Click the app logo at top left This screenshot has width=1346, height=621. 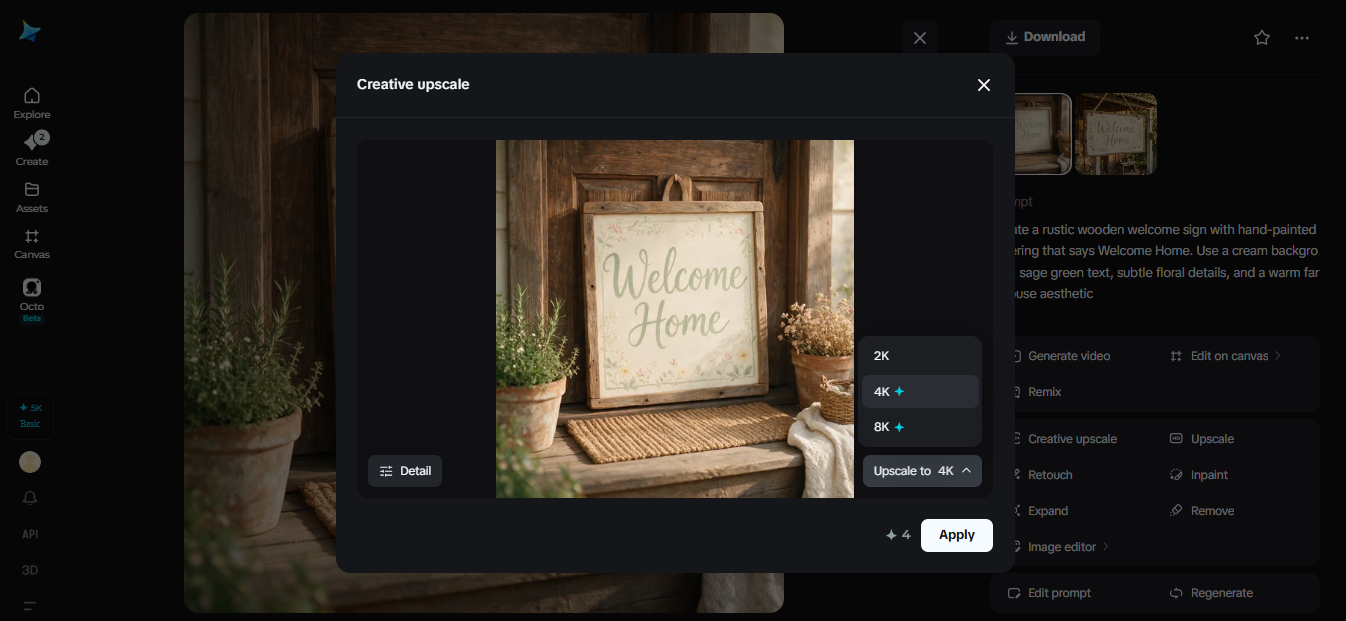pos(30,32)
